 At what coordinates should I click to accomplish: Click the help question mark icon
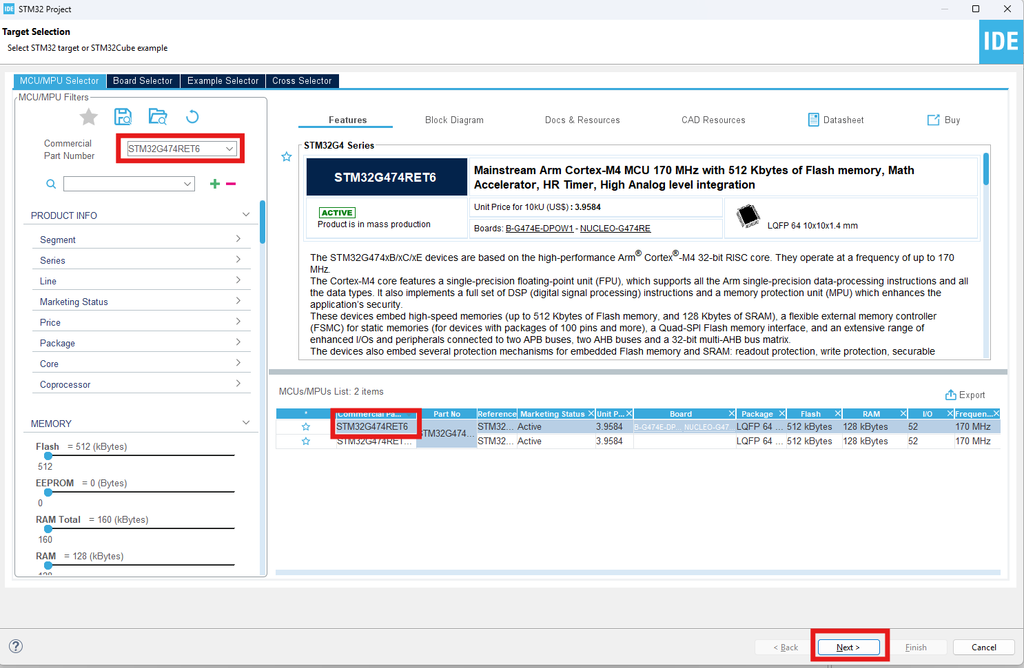pos(16,647)
